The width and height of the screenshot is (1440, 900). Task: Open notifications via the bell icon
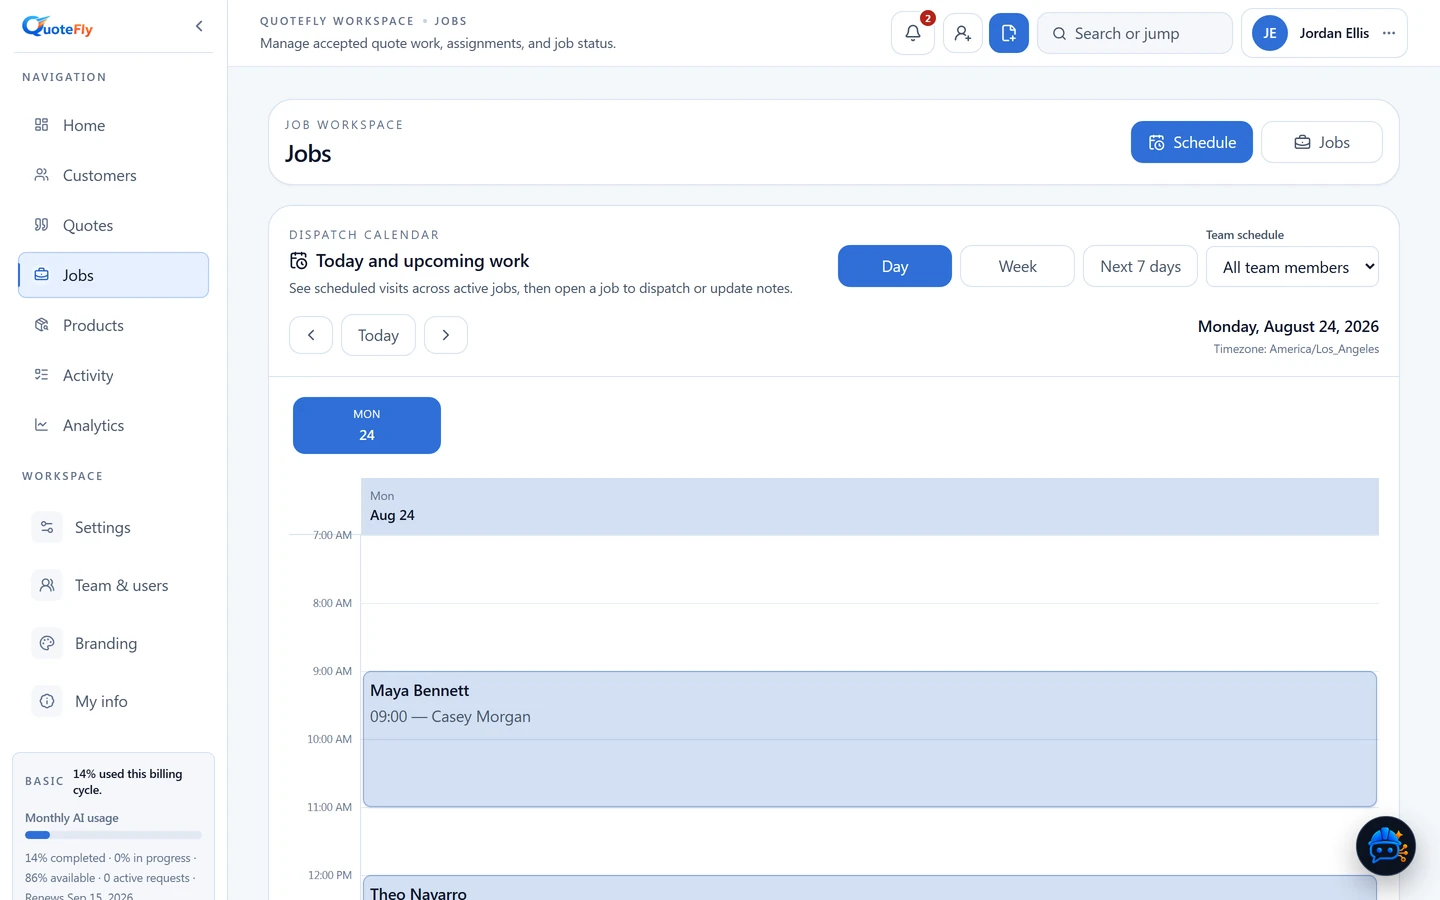point(913,33)
